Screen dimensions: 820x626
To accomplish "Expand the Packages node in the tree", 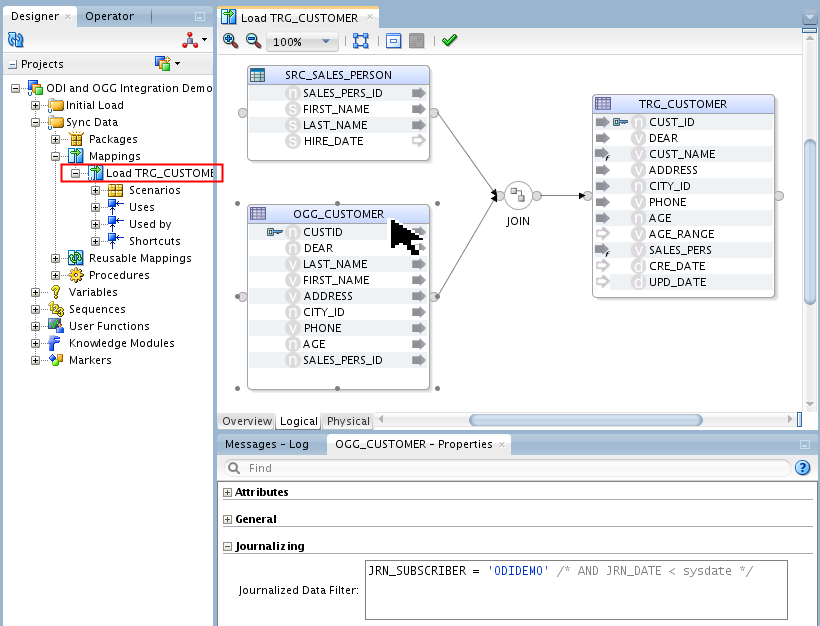I will pyautogui.click(x=55, y=139).
